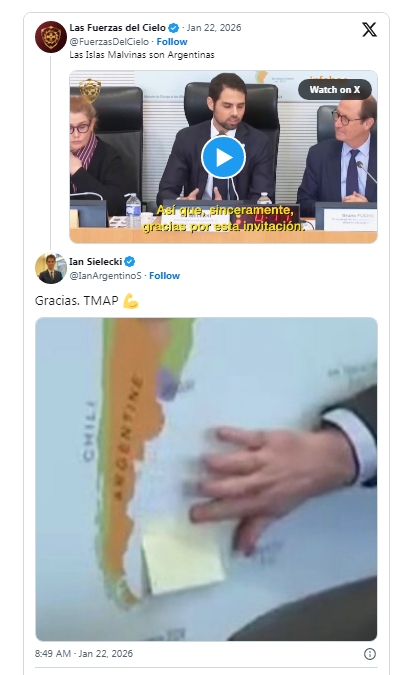Follow @FuerzasDelCielo

(172, 42)
